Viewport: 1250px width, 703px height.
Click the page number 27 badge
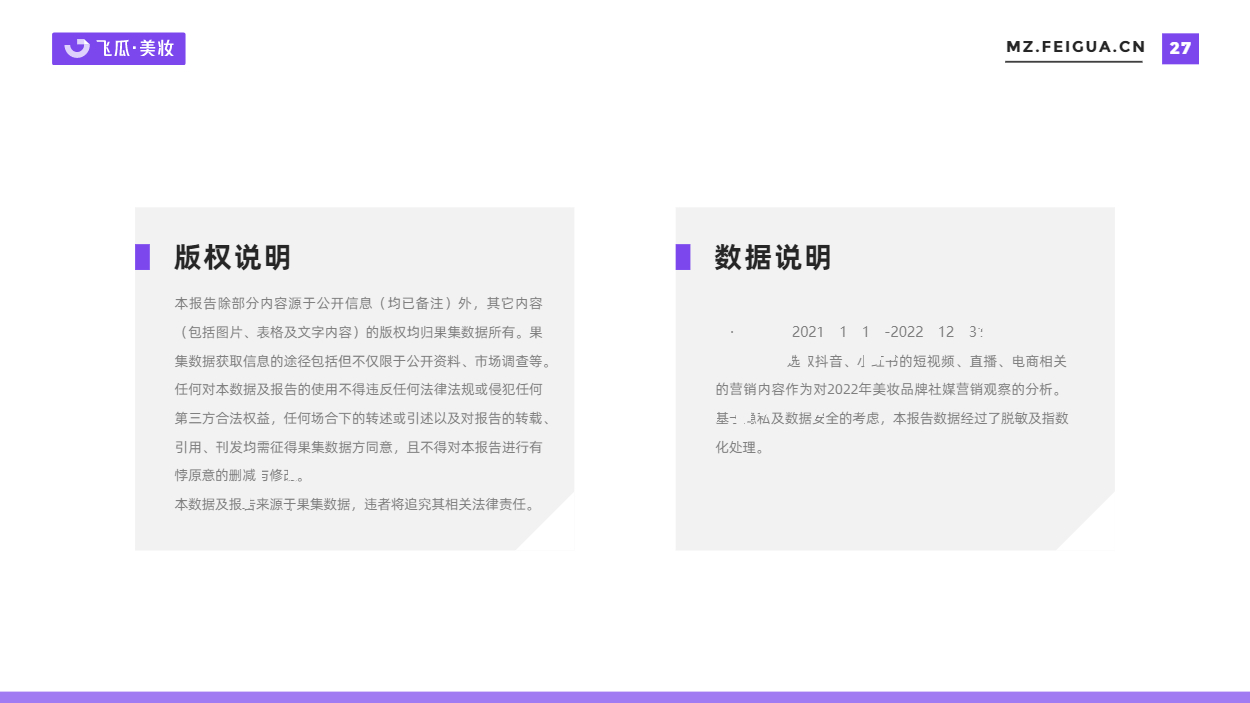tap(1180, 48)
